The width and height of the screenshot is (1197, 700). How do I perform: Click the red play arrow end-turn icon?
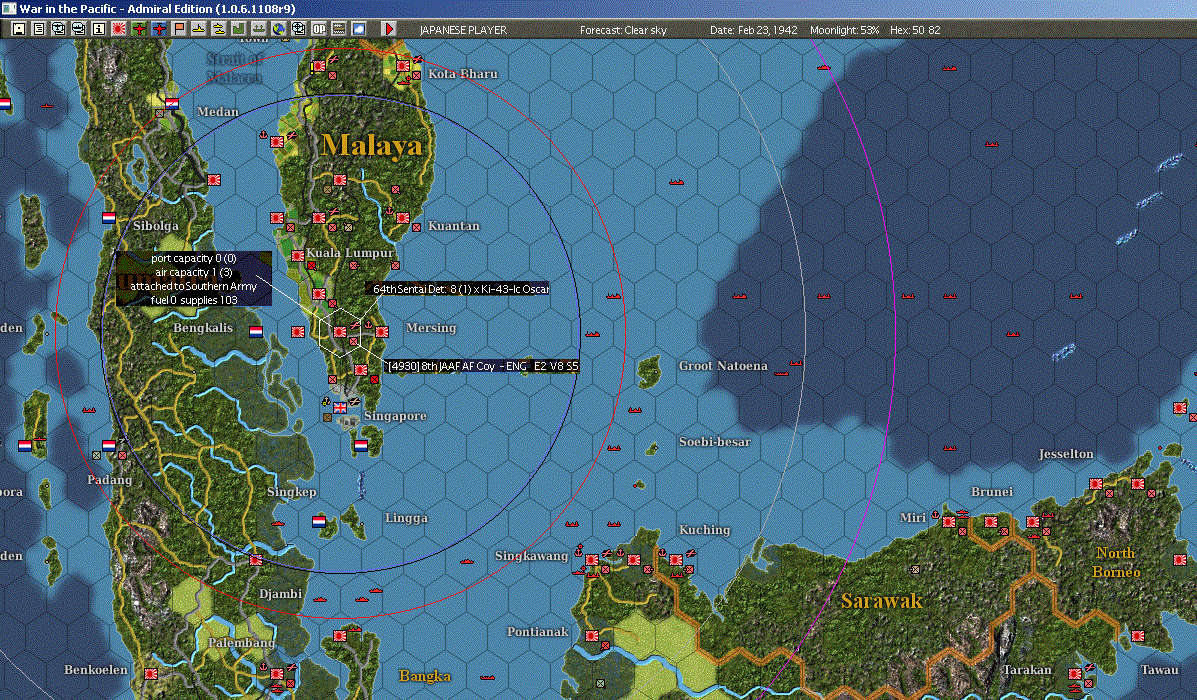tap(389, 29)
